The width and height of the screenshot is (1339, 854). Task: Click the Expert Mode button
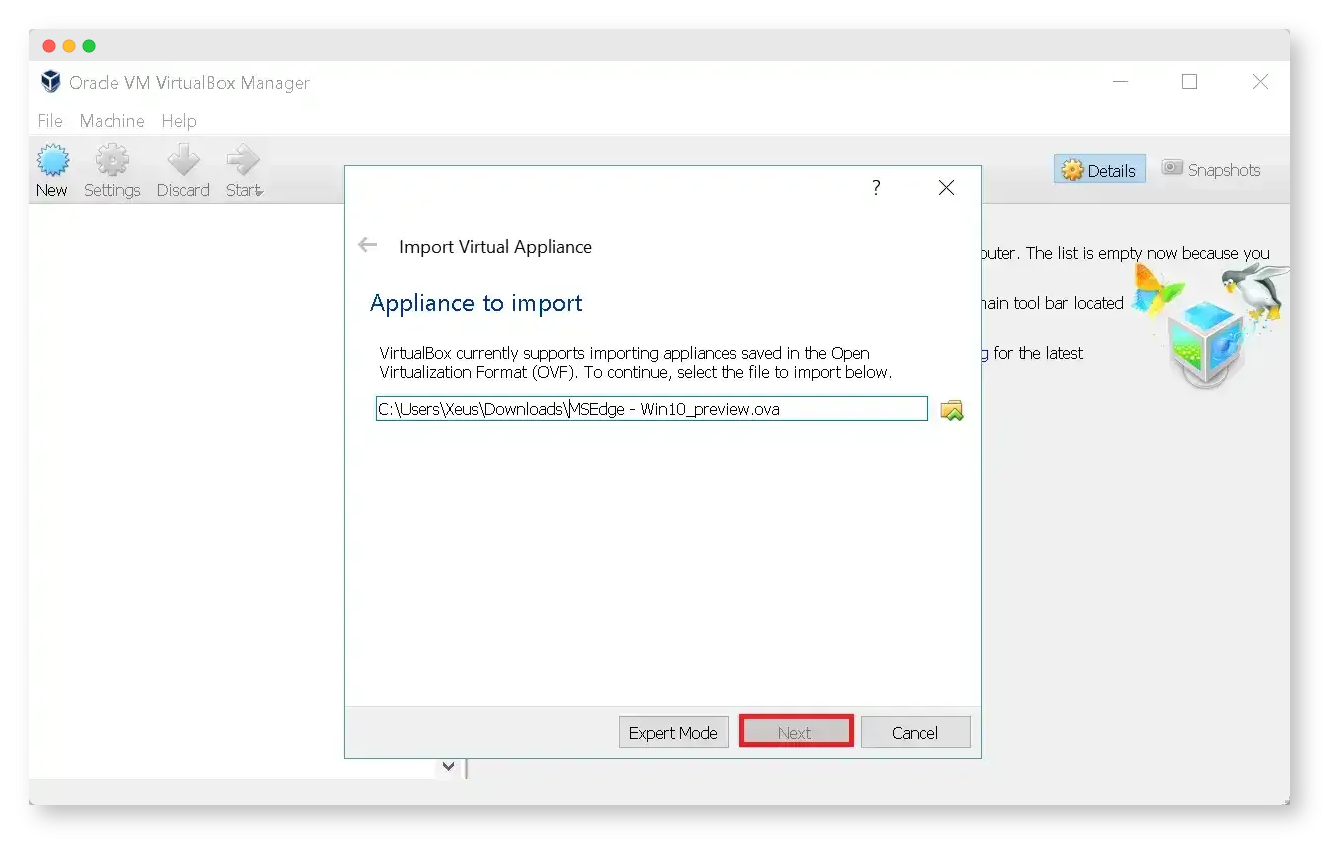click(x=673, y=732)
